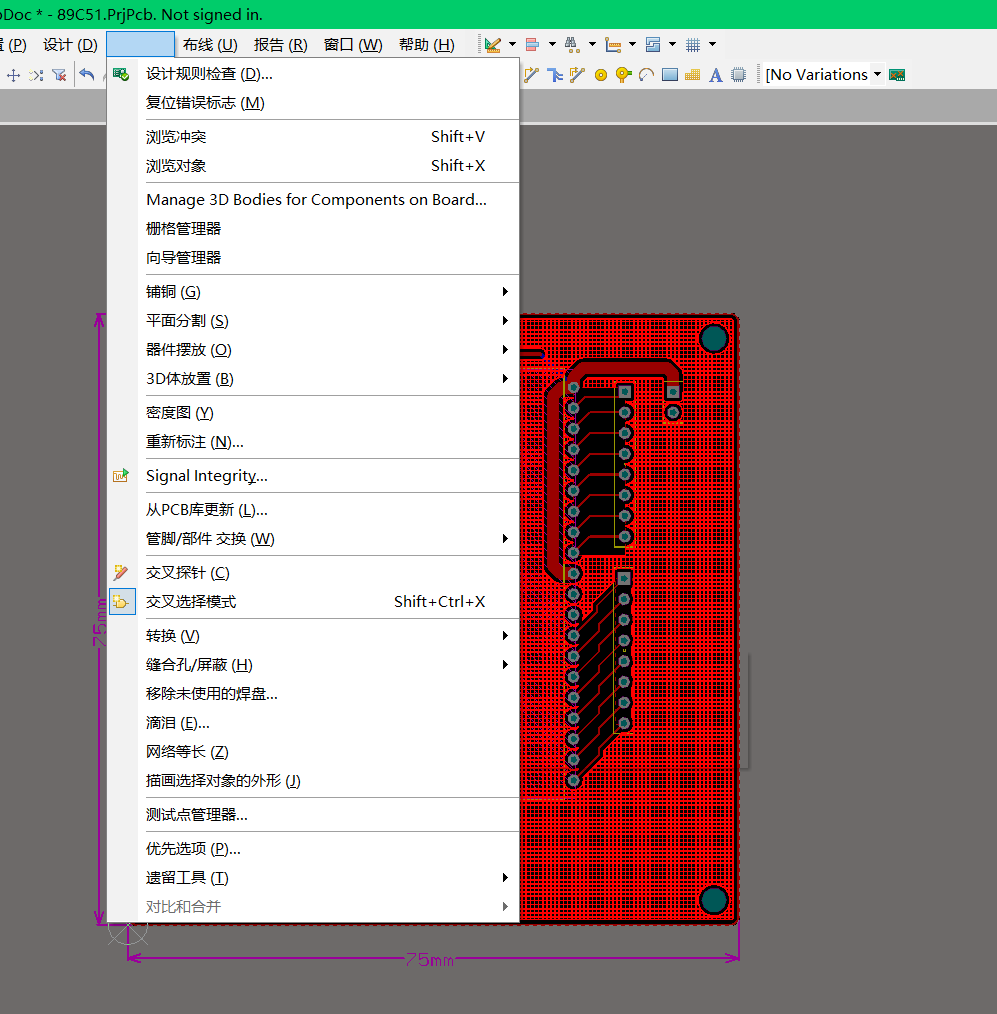997x1014 pixels.
Task: Open the 帮助 (H) menu
Action: 427,45
